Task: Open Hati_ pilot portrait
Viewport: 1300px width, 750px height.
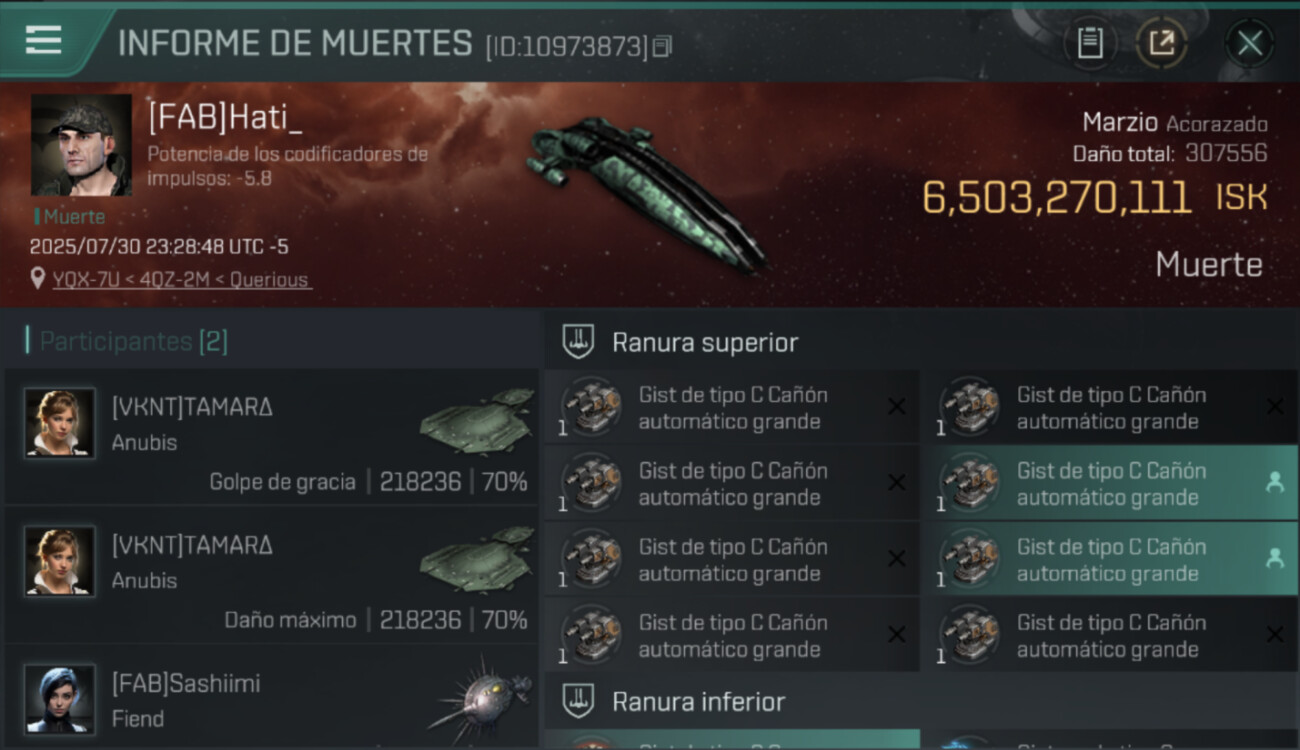Action: pyautogui.click(x=81, y=145)
